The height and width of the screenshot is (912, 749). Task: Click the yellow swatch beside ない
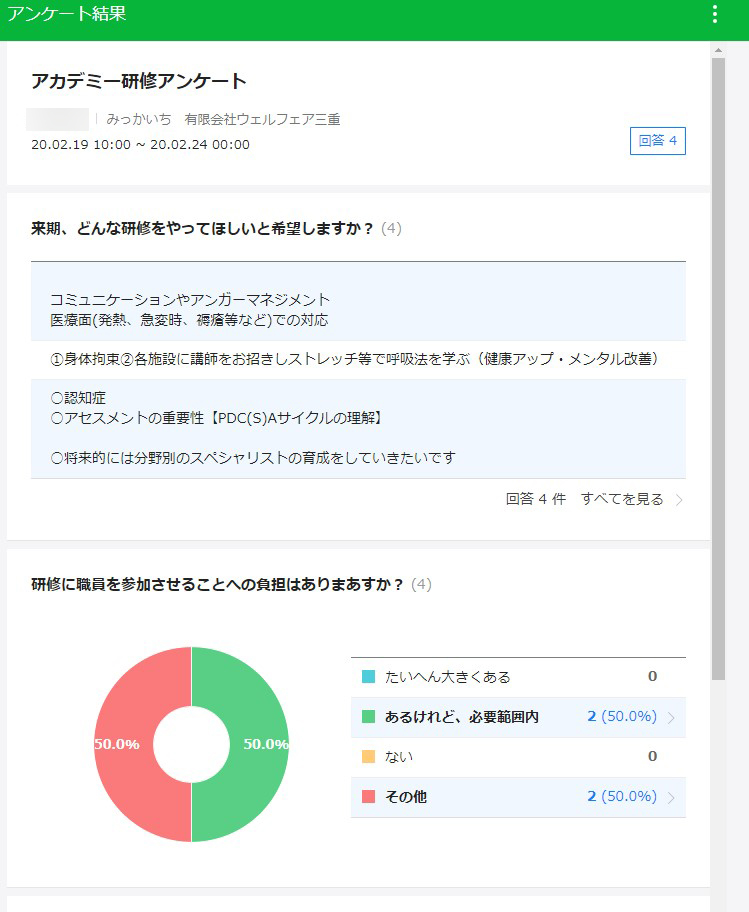click(368, 757)
